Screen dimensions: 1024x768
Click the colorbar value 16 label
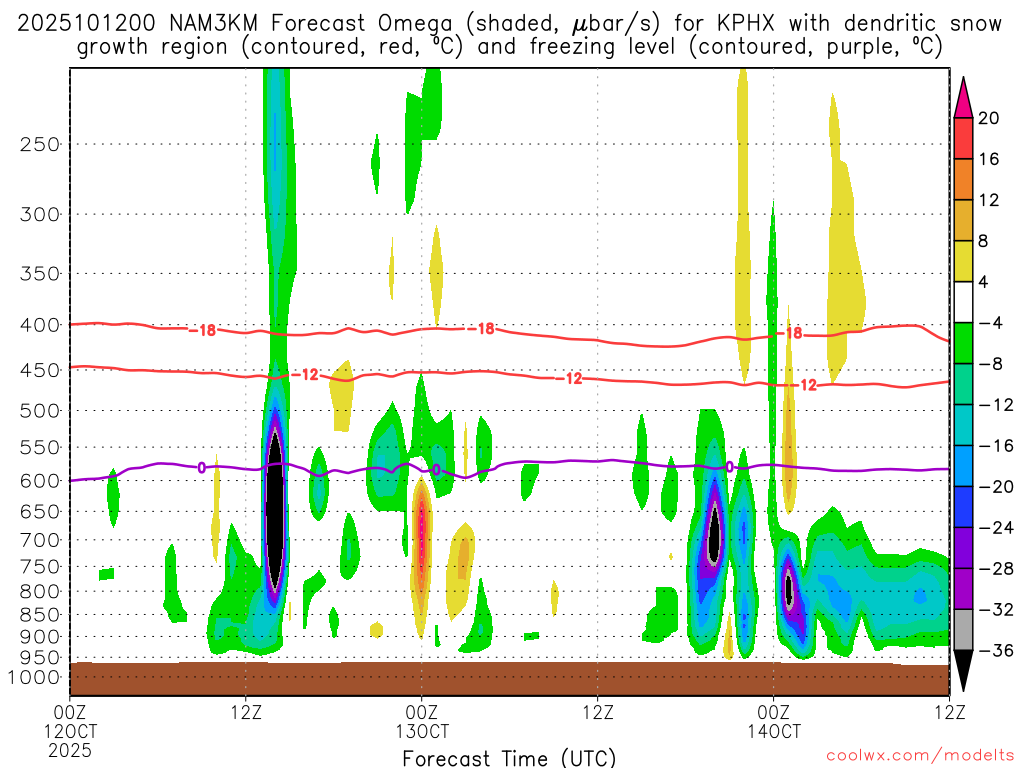coord(988,159)
